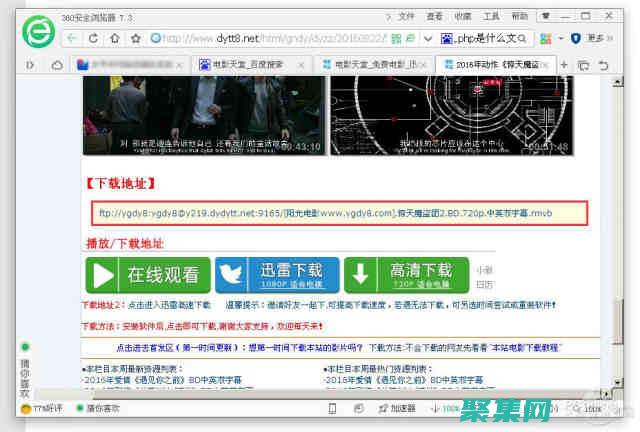The height and width of the screenshot is (432, 640).
Task: Open the 文件 menu
Action: click(x=406, y=16)
